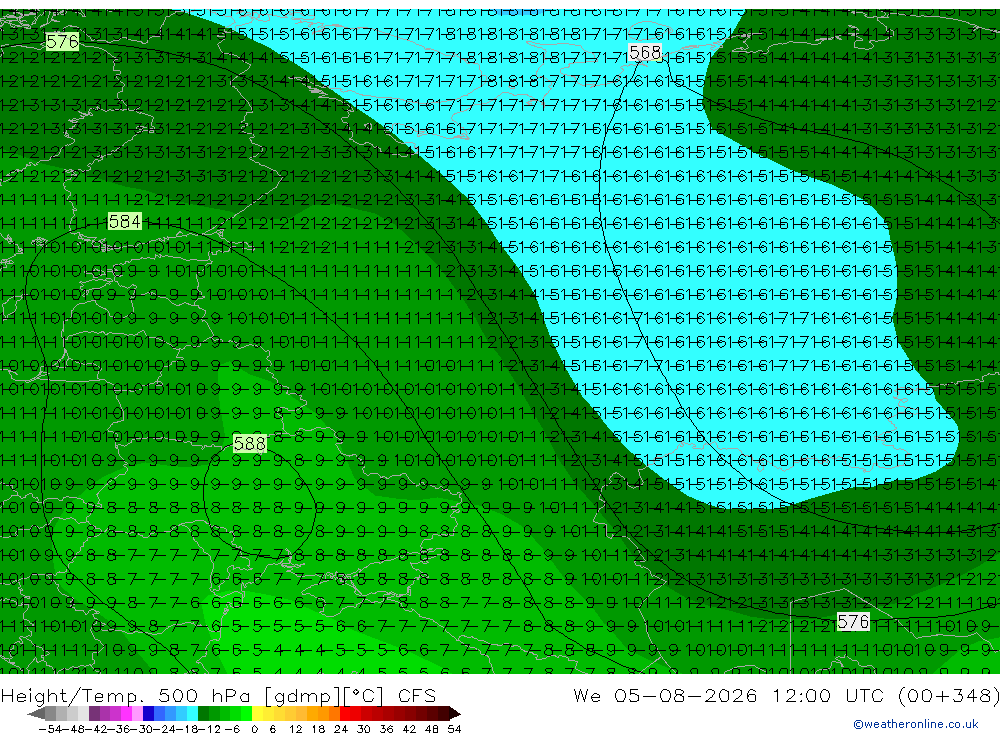Click the 584 height contour label

[x=124, y=221]
